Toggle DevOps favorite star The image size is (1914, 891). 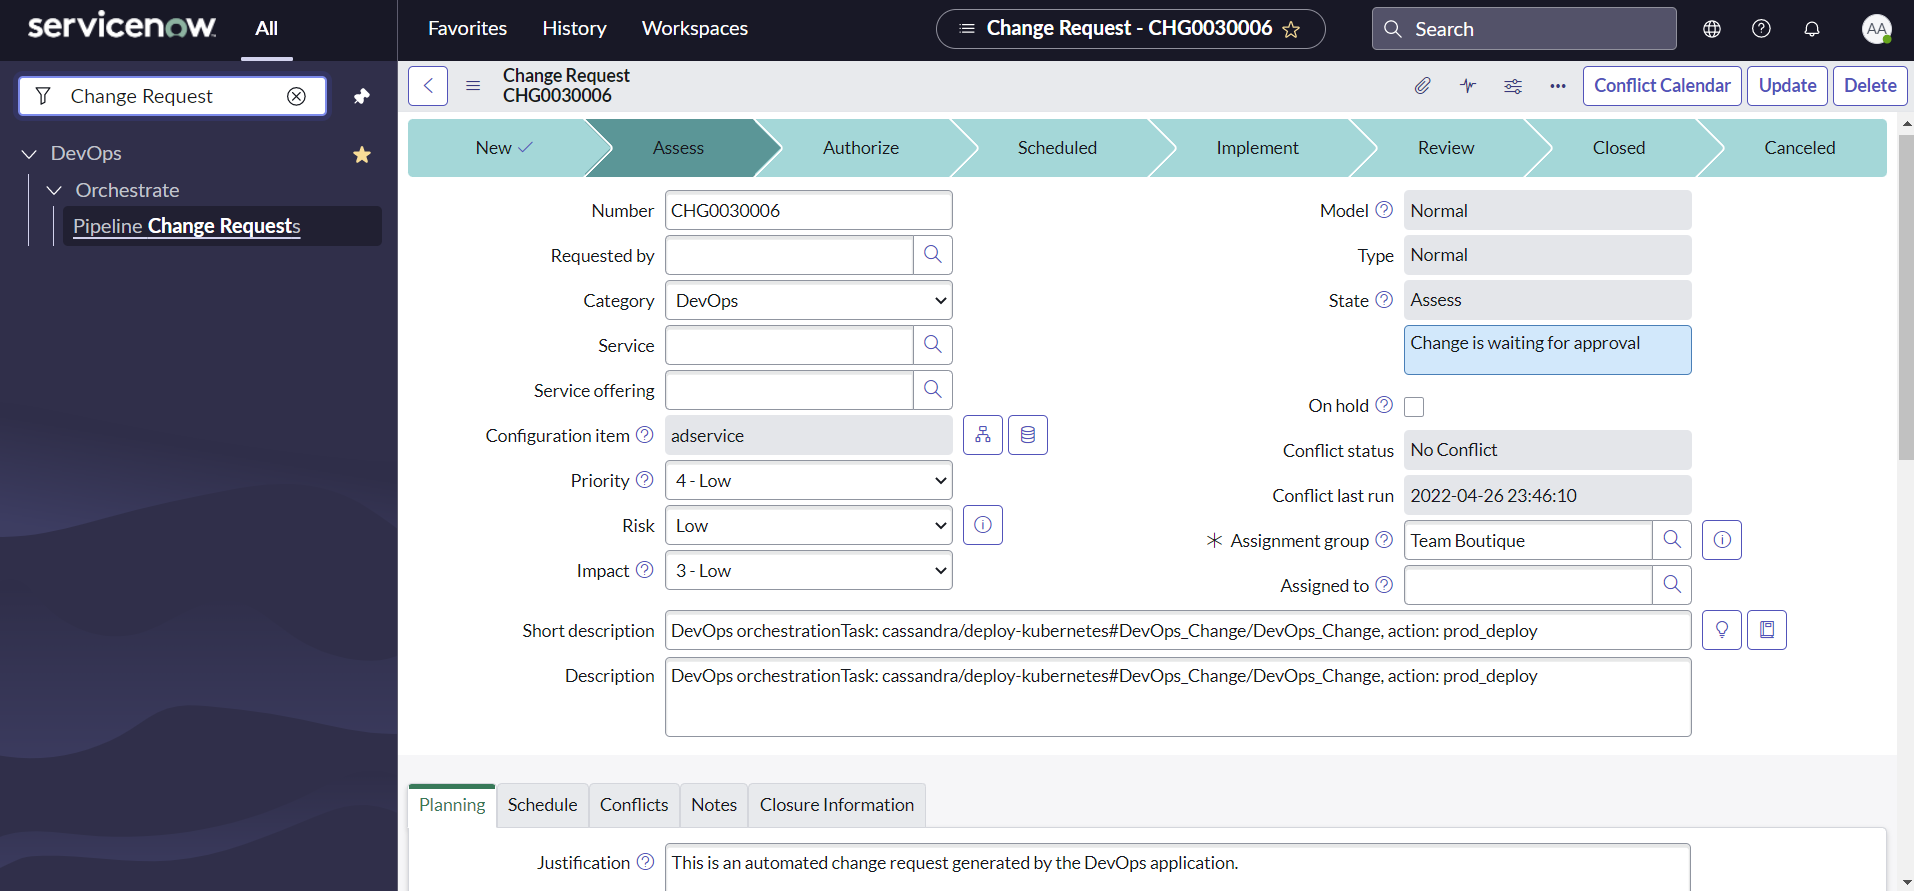tap(362, 154)
